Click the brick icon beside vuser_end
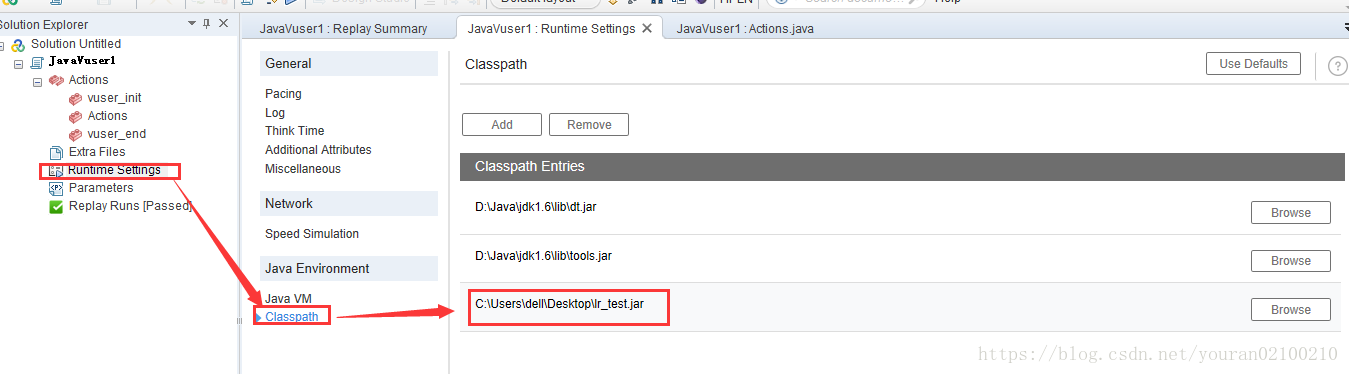1349x374 pixels. click(x=75, y=134)
